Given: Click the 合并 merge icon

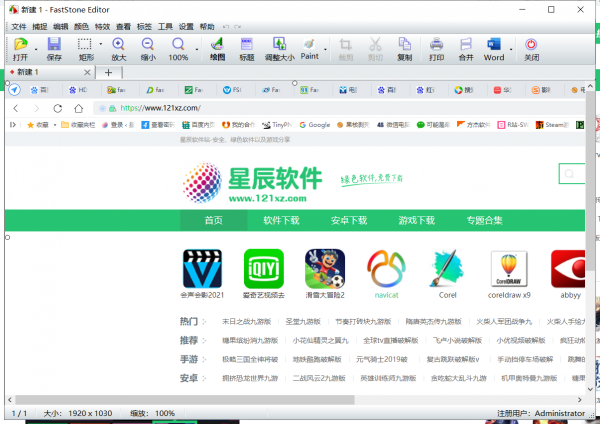Looking at the screenshot, I should 466,44.
